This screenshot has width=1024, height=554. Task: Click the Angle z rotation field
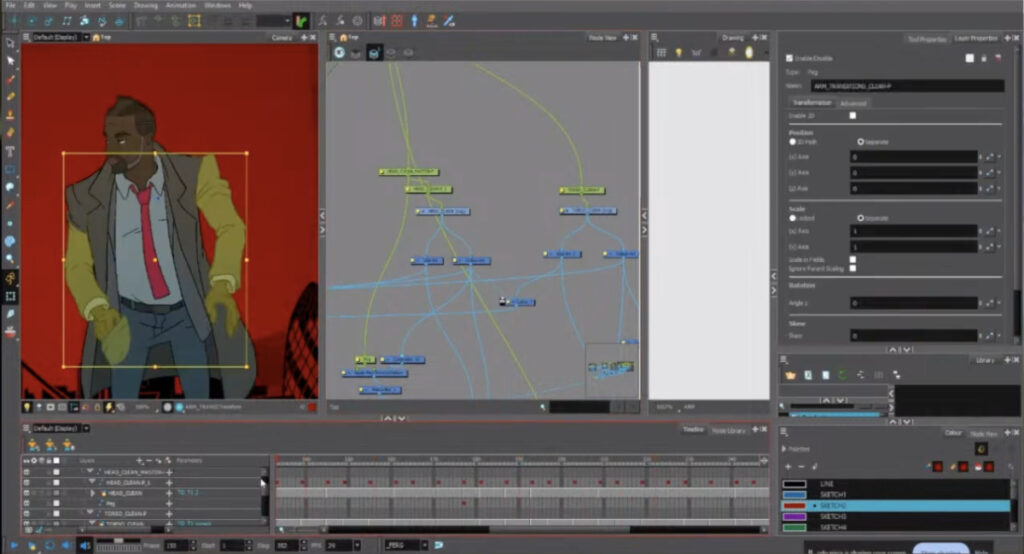913,303
